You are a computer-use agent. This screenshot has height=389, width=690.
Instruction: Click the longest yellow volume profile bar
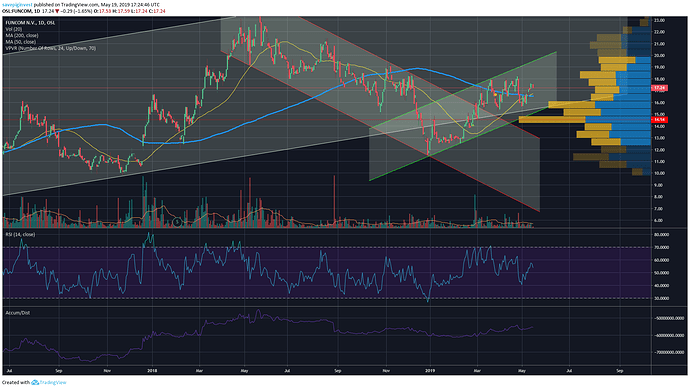coord(552,119)
